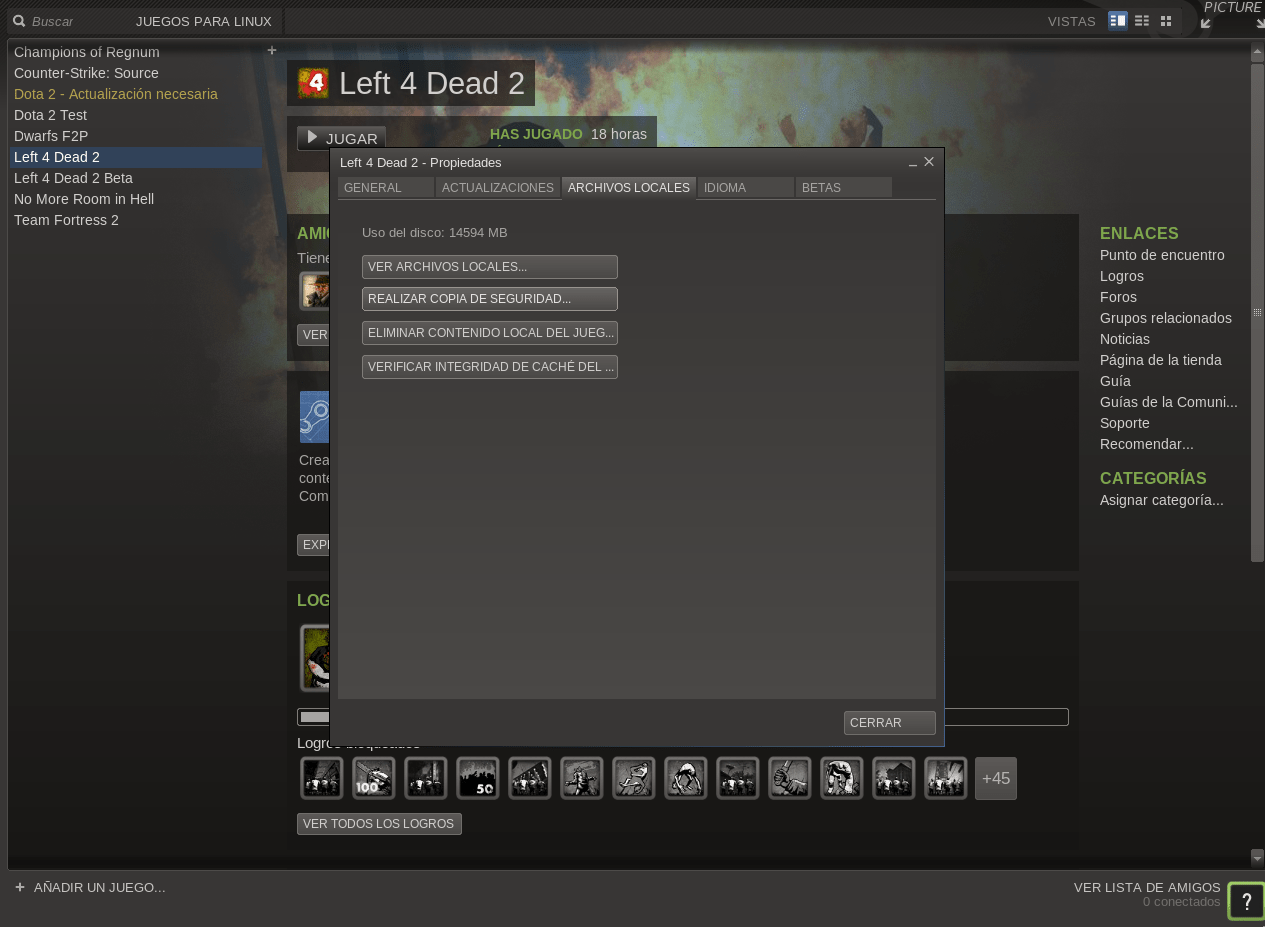Switch to the detail view icon
Screen dimensions: 1265x927
(x=1118, y=21)
